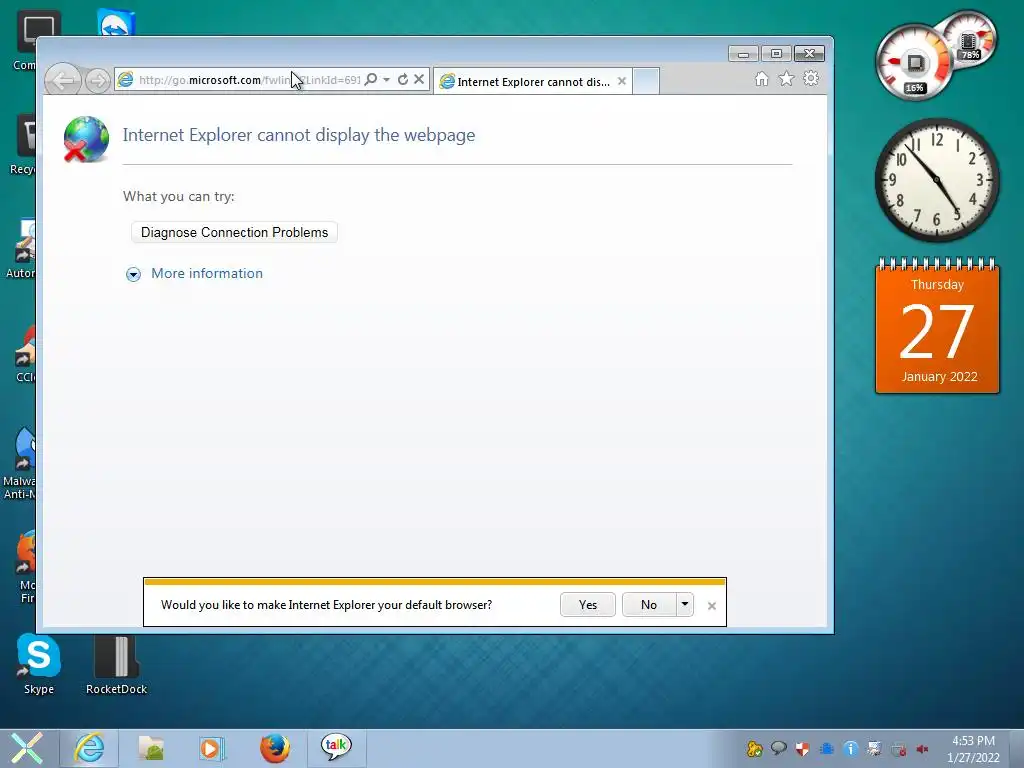1024x768 pixels.
Task: Close the 'Internet Explorer cannot dis...' tab
Action: [622, 82]
